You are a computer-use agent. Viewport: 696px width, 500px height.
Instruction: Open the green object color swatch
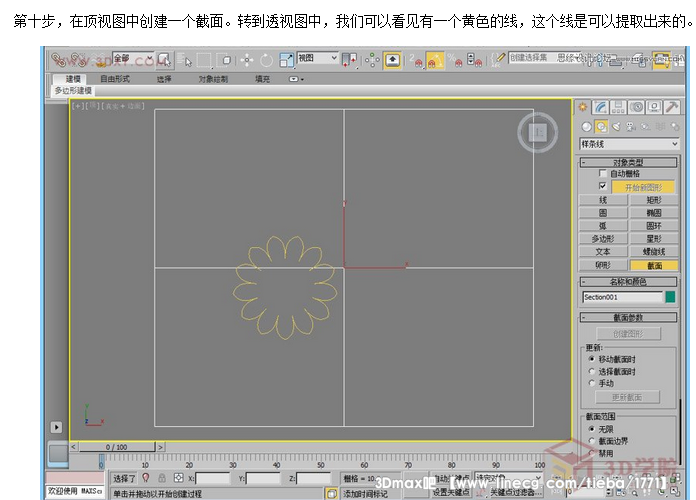click(x=670, y=297)
